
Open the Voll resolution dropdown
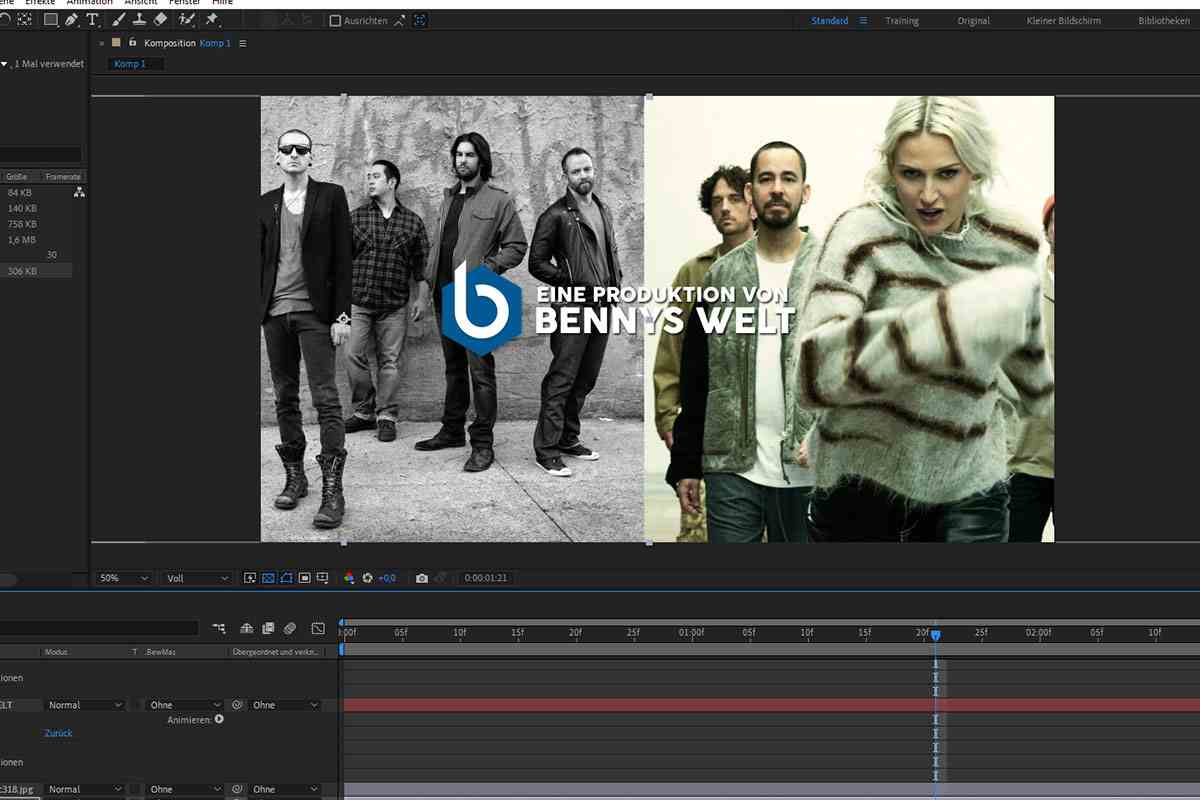[x=197, y=578]
